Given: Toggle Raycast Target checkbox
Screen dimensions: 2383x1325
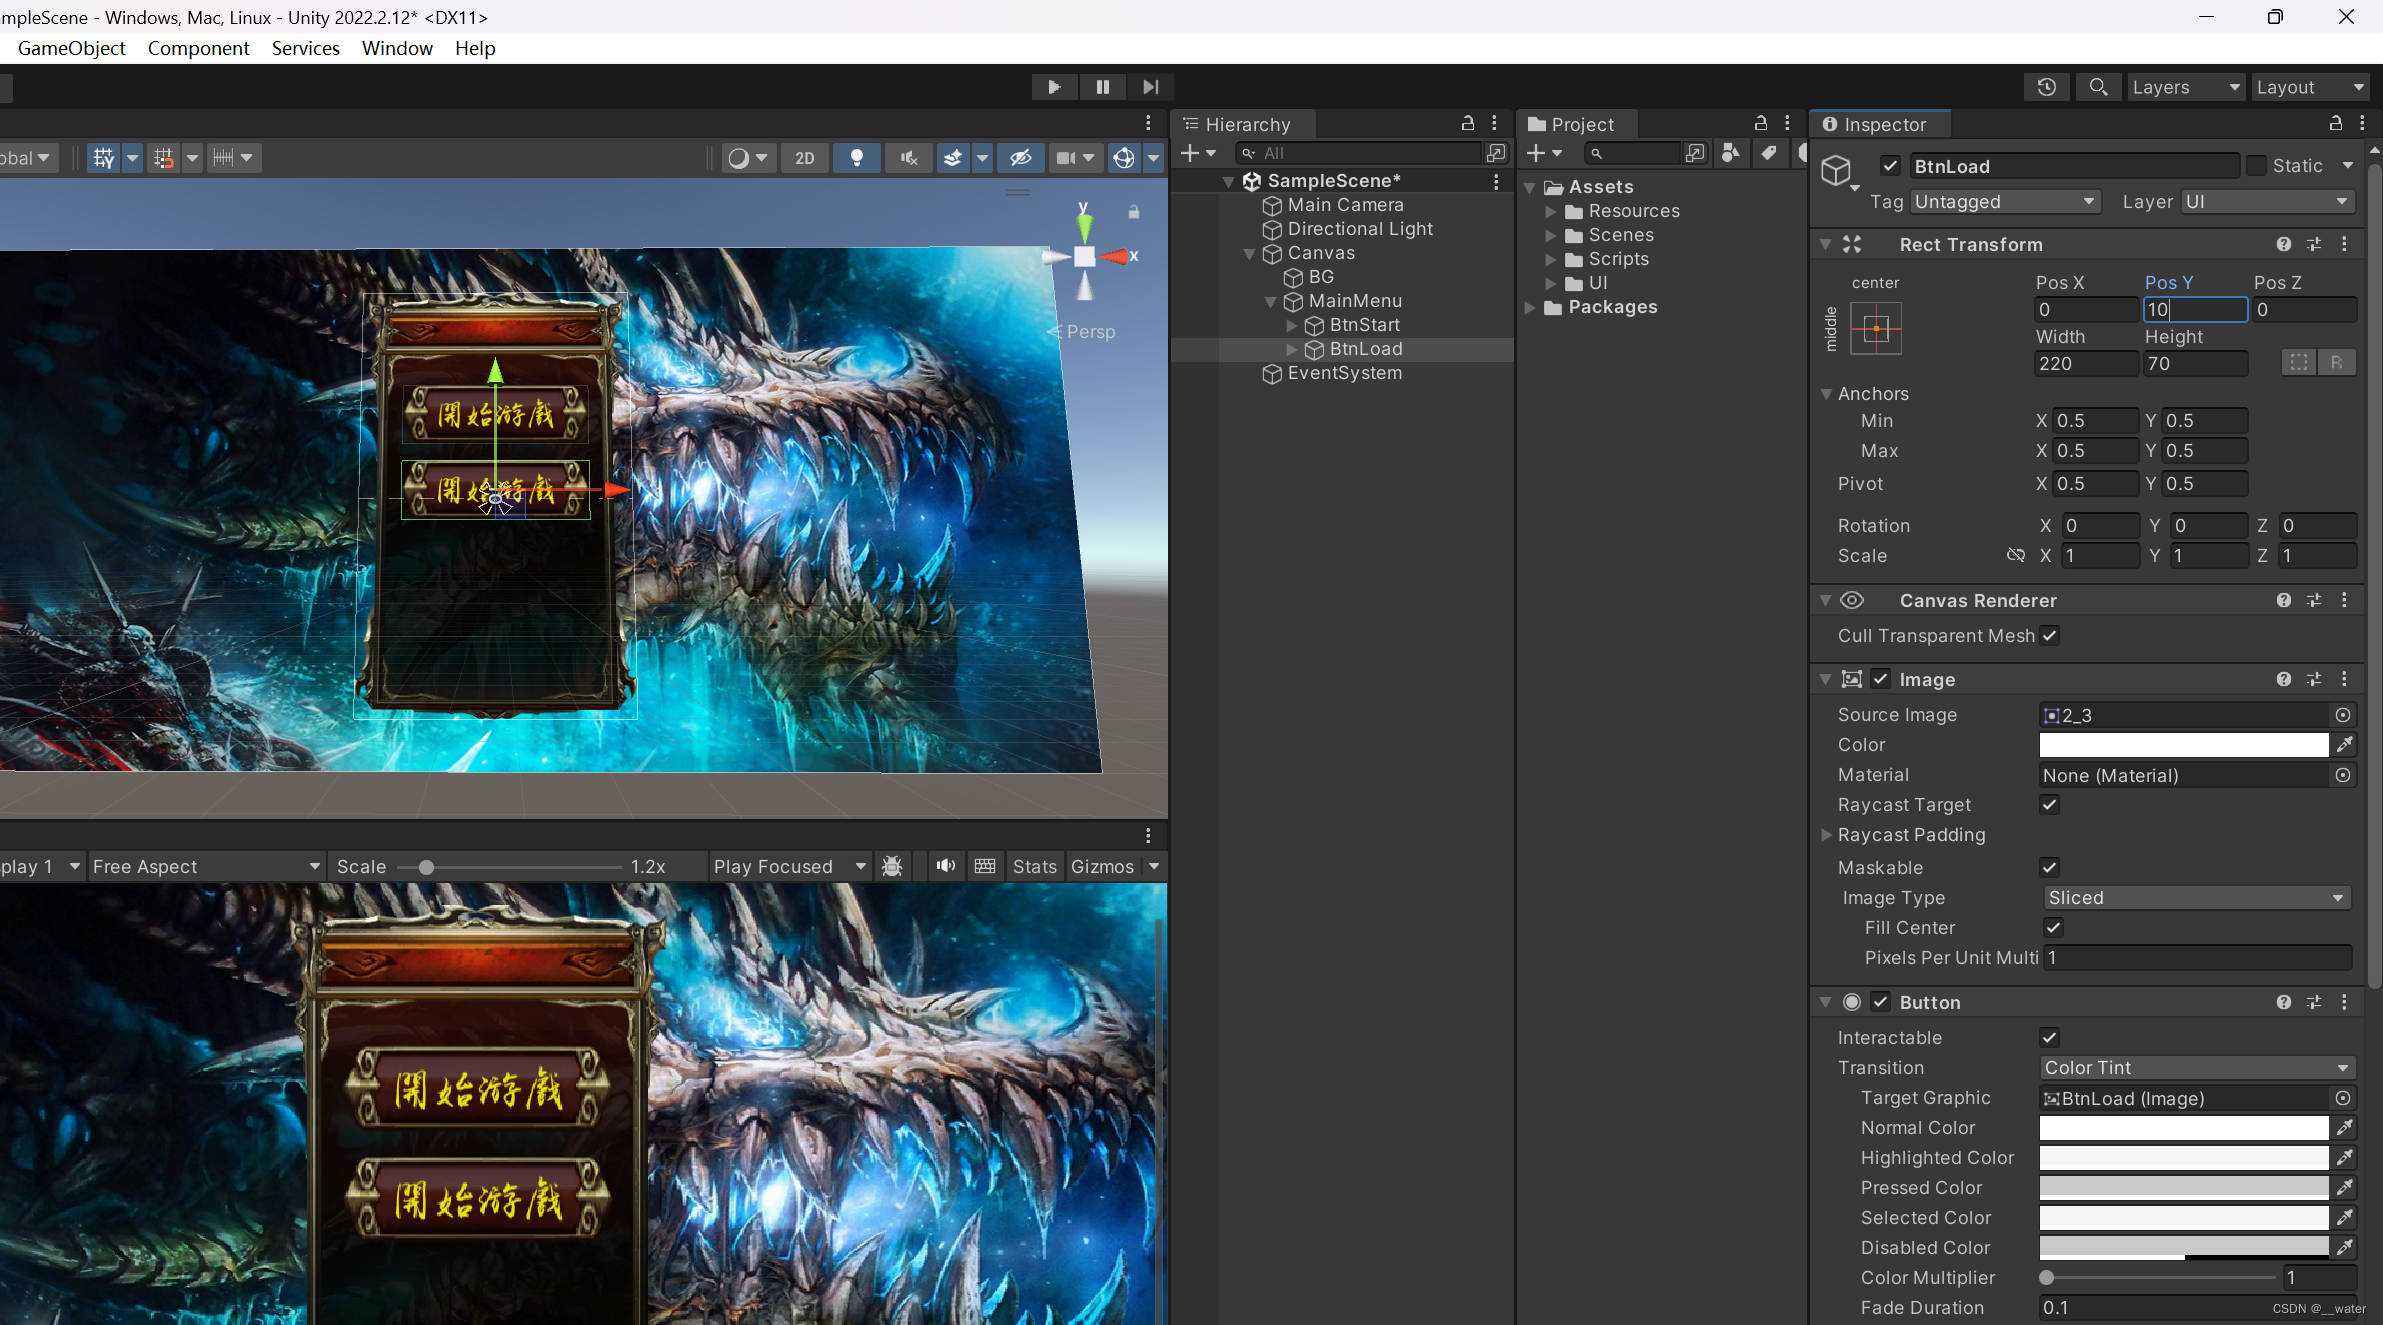Looking at the screenshot, I should pyautogui.click(x=2050, y=805).
